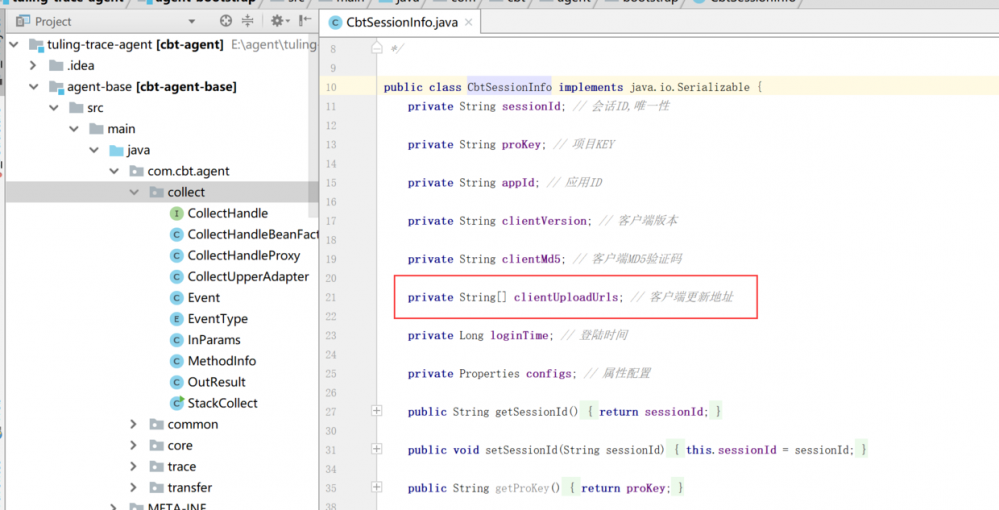Click the Project tool window title
999x510 pixels.
point(53,22)
